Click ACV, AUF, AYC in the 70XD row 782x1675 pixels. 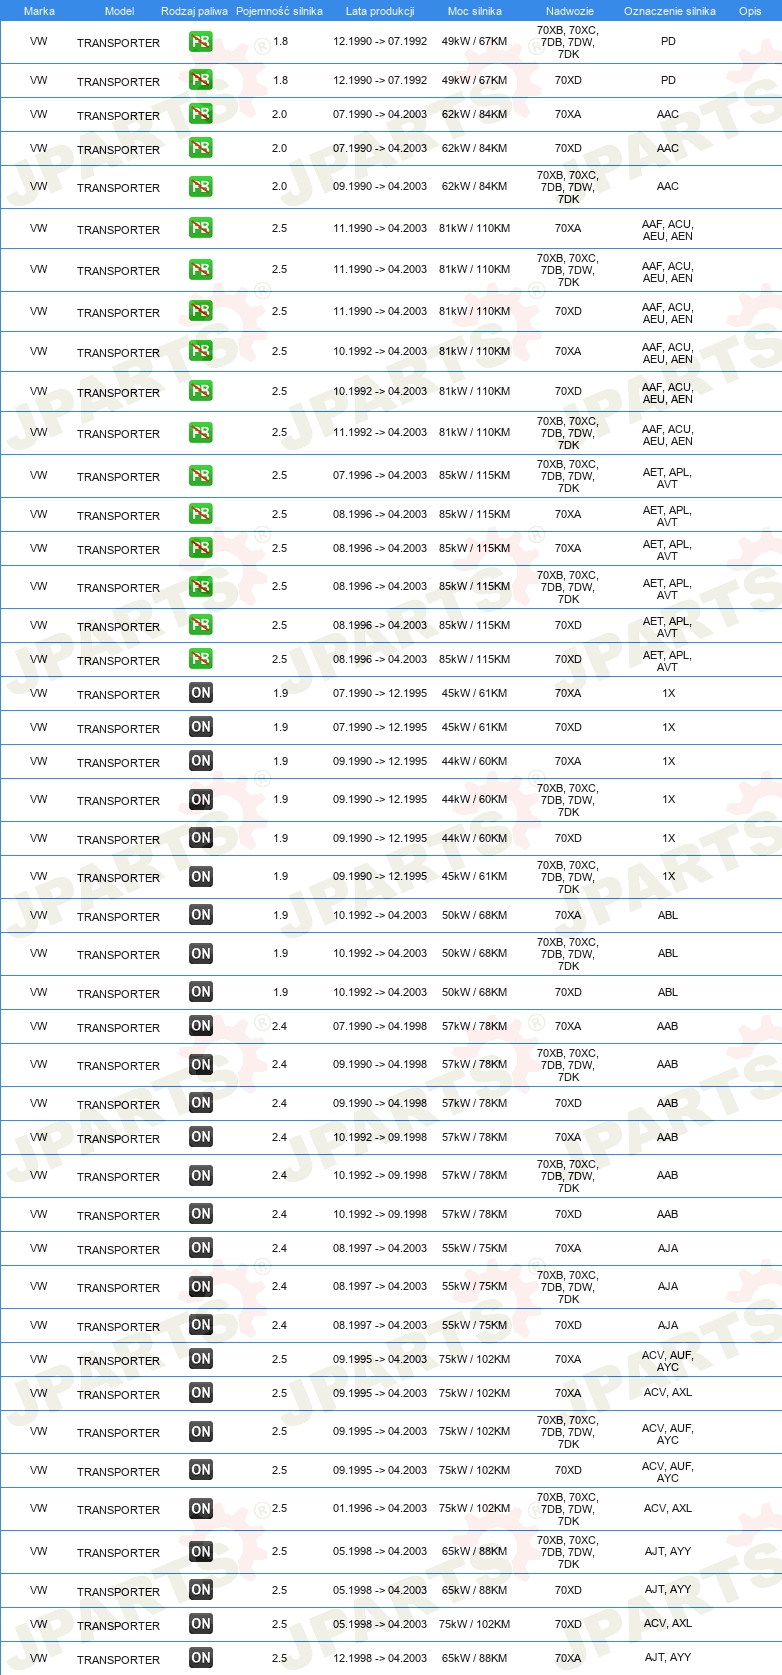pyautogui.click(x=668, y=1472)
